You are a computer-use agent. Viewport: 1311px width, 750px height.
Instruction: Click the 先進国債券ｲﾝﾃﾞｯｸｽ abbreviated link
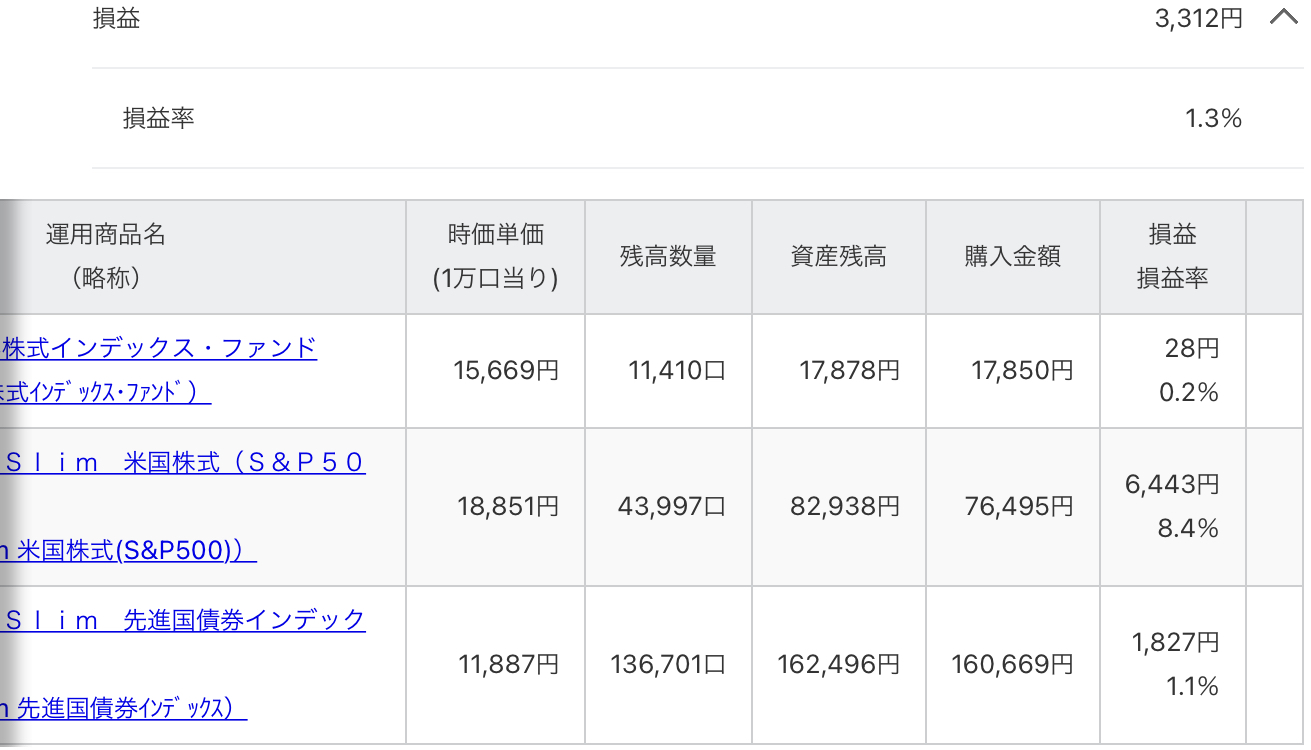coord(123,708)
